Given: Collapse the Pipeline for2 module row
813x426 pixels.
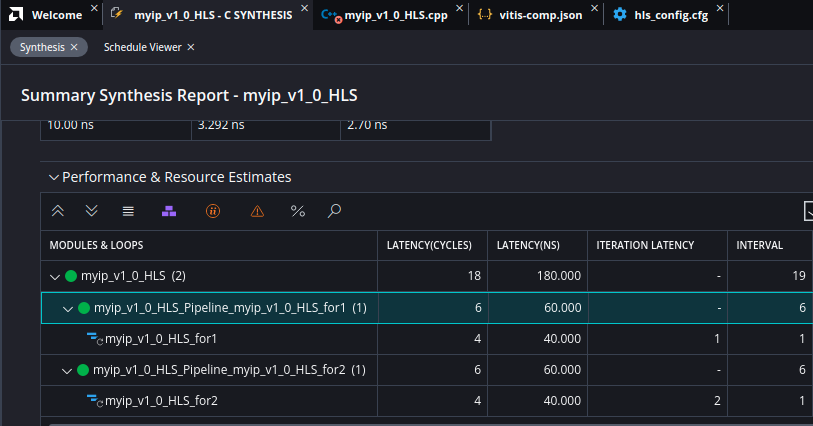Looking at the screenshot, I should pos(68,370).
